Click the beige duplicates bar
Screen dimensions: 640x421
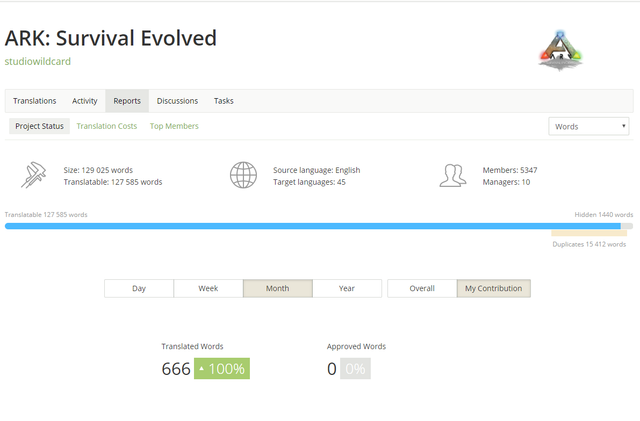[589, 233]
